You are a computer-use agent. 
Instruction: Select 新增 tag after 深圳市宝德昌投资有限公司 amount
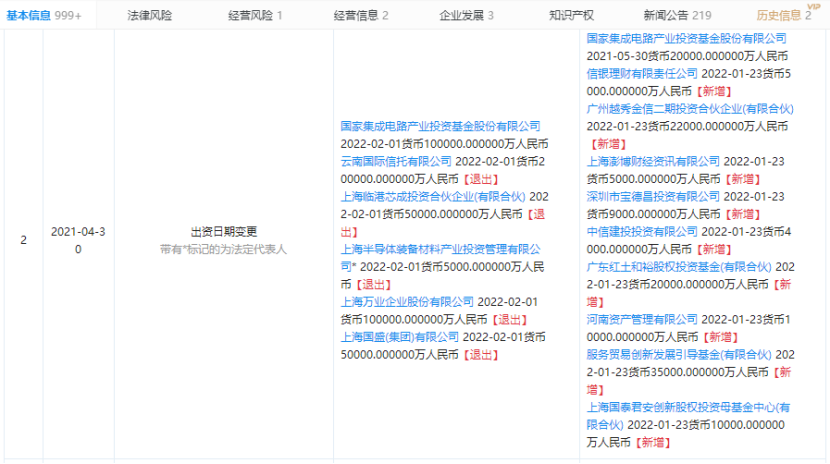(x=742, y=214)
